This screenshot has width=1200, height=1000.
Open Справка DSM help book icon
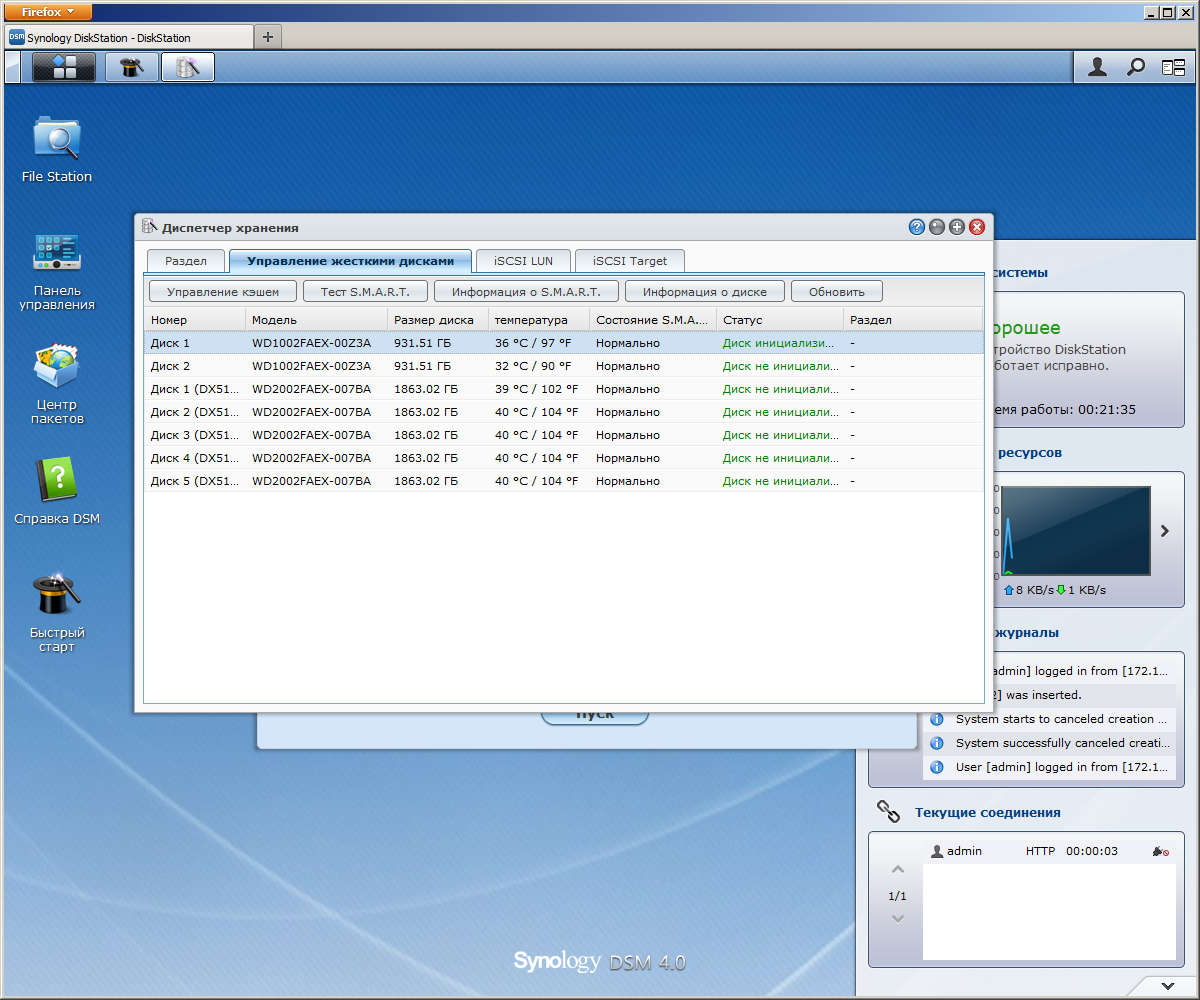click(x=57, y=481)
